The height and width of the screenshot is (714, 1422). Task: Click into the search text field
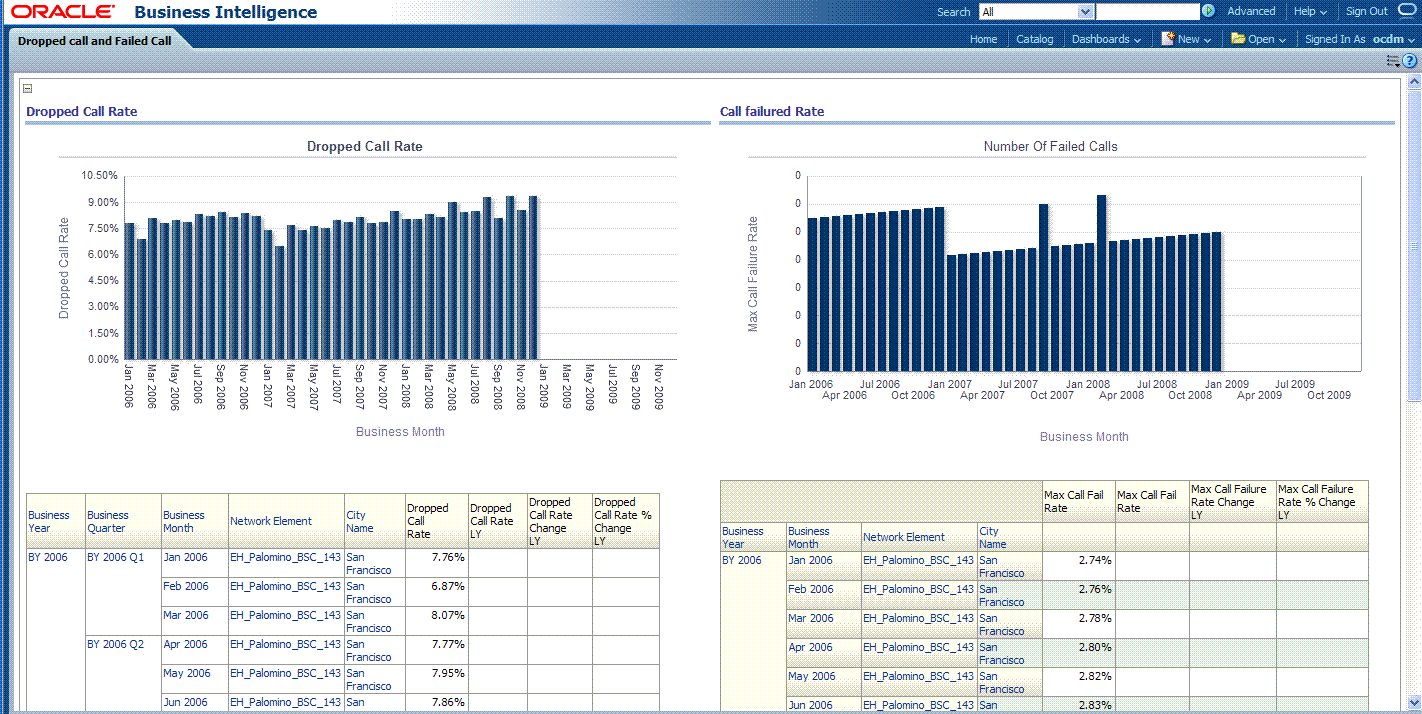[1147, 12]
